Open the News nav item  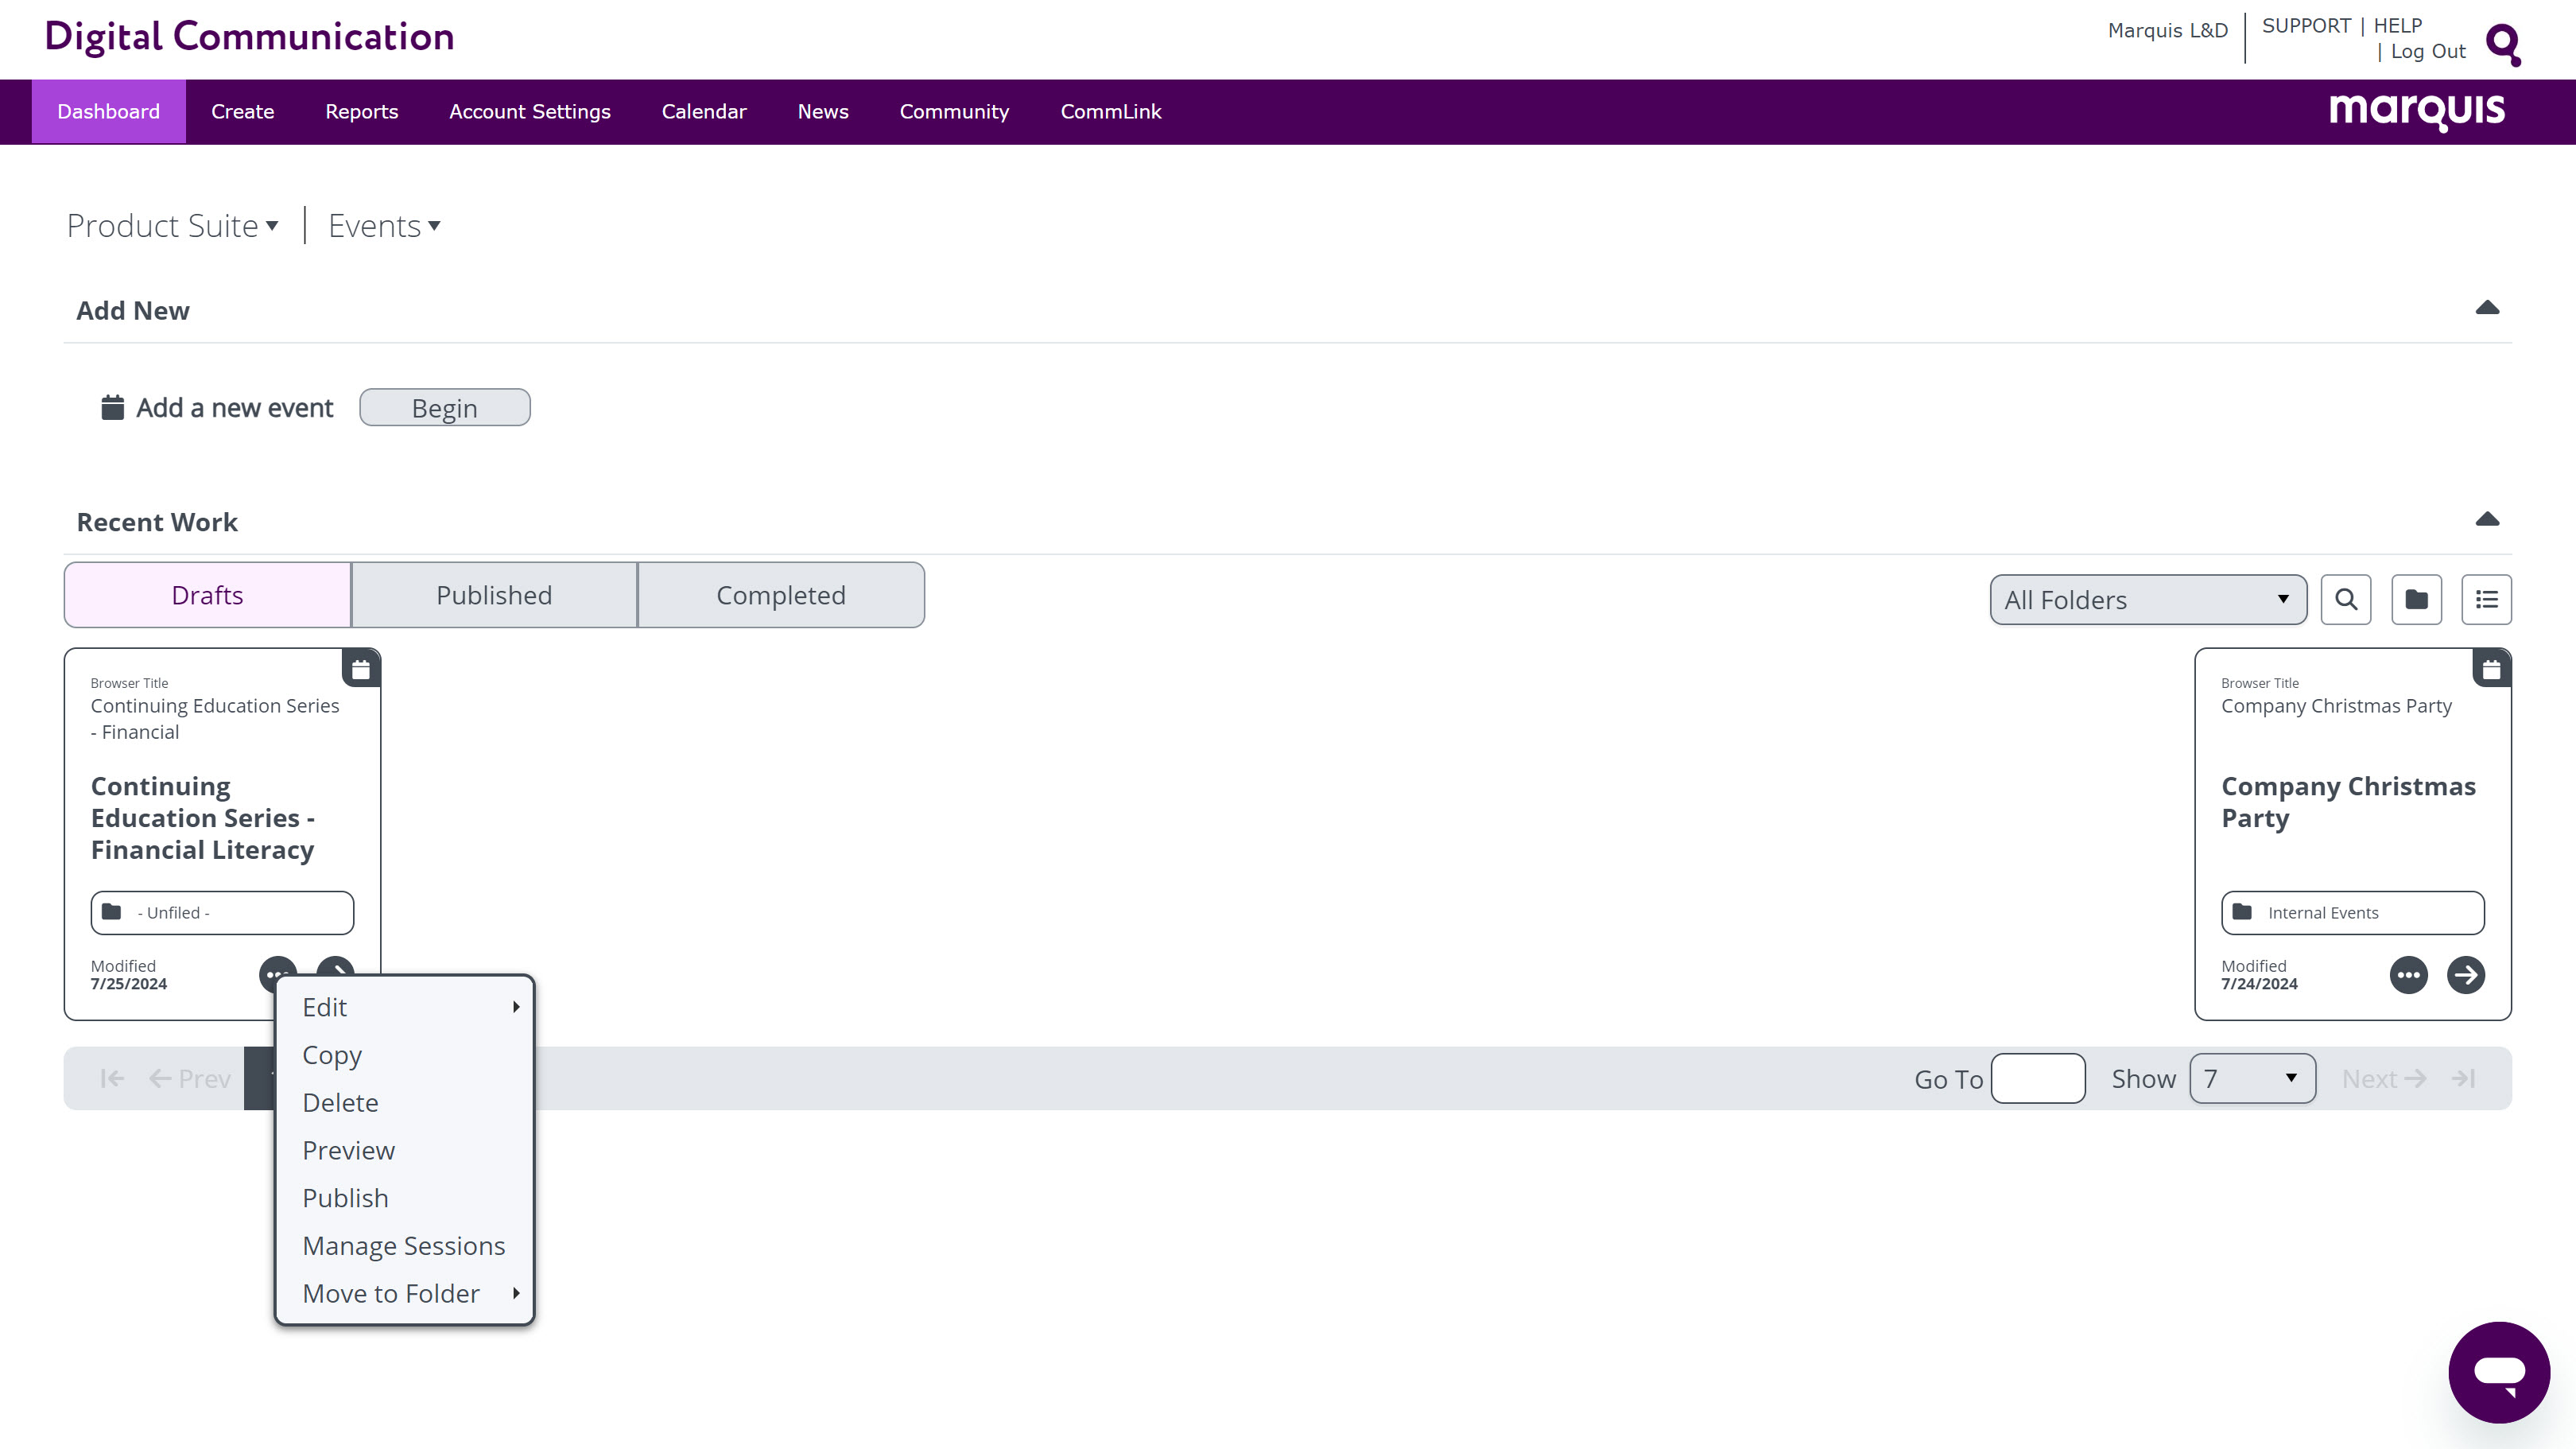click(x=822, y=112)
